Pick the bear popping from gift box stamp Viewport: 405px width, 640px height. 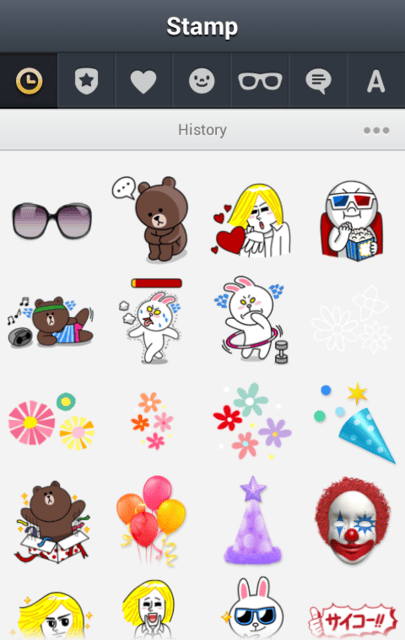(52, 522)
